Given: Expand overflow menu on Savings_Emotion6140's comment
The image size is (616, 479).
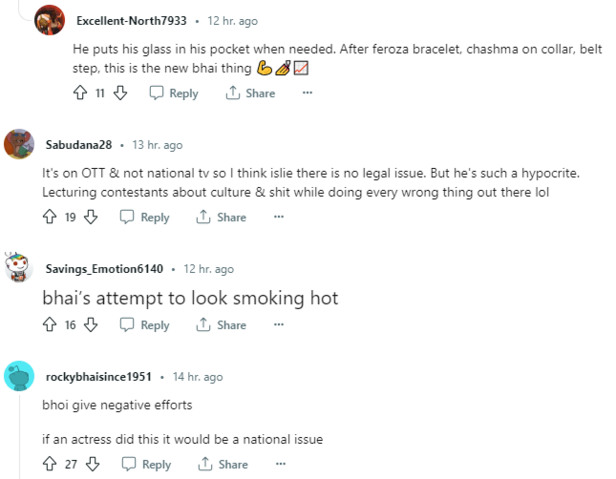Looking at the screenshot, I should [278, 325].
